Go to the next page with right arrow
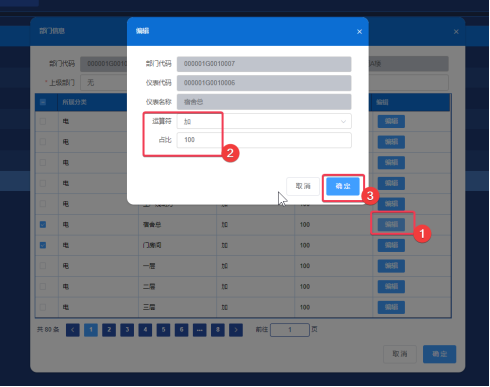The width and height of the screenshot is (490, 387). [236, 330]
